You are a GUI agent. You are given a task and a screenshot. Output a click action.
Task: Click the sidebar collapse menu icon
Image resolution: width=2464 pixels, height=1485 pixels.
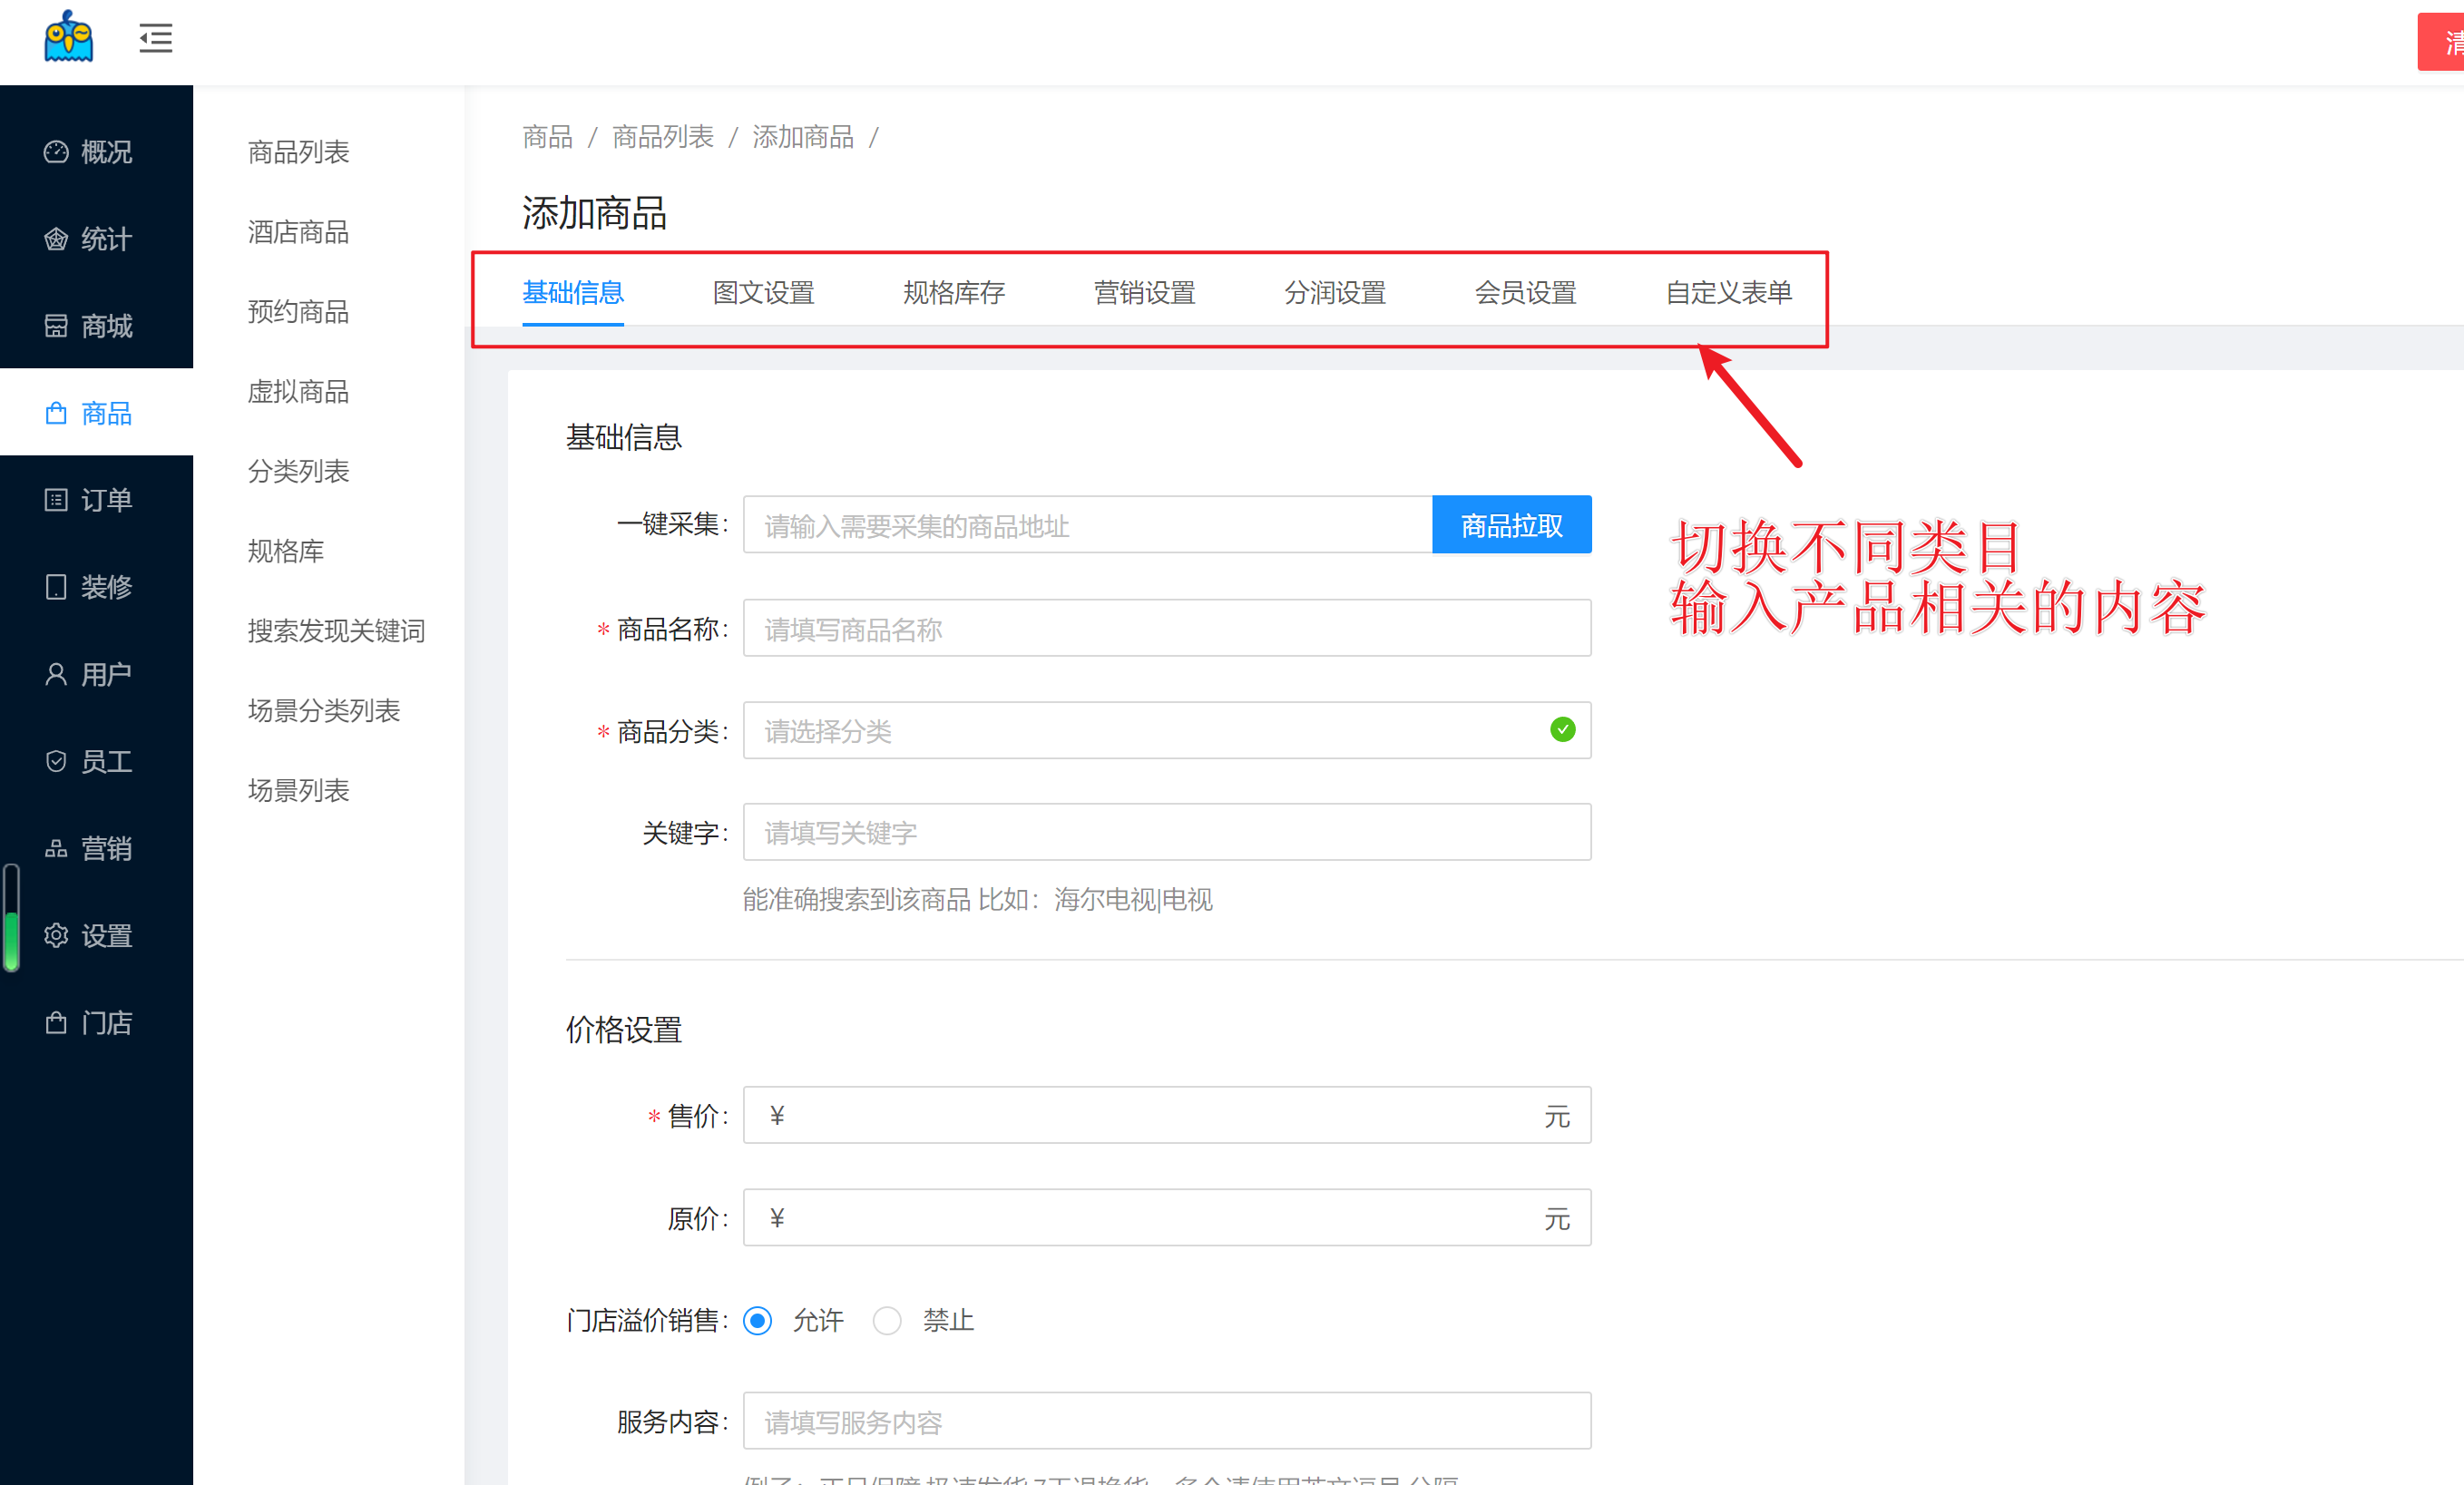[155, 38]
